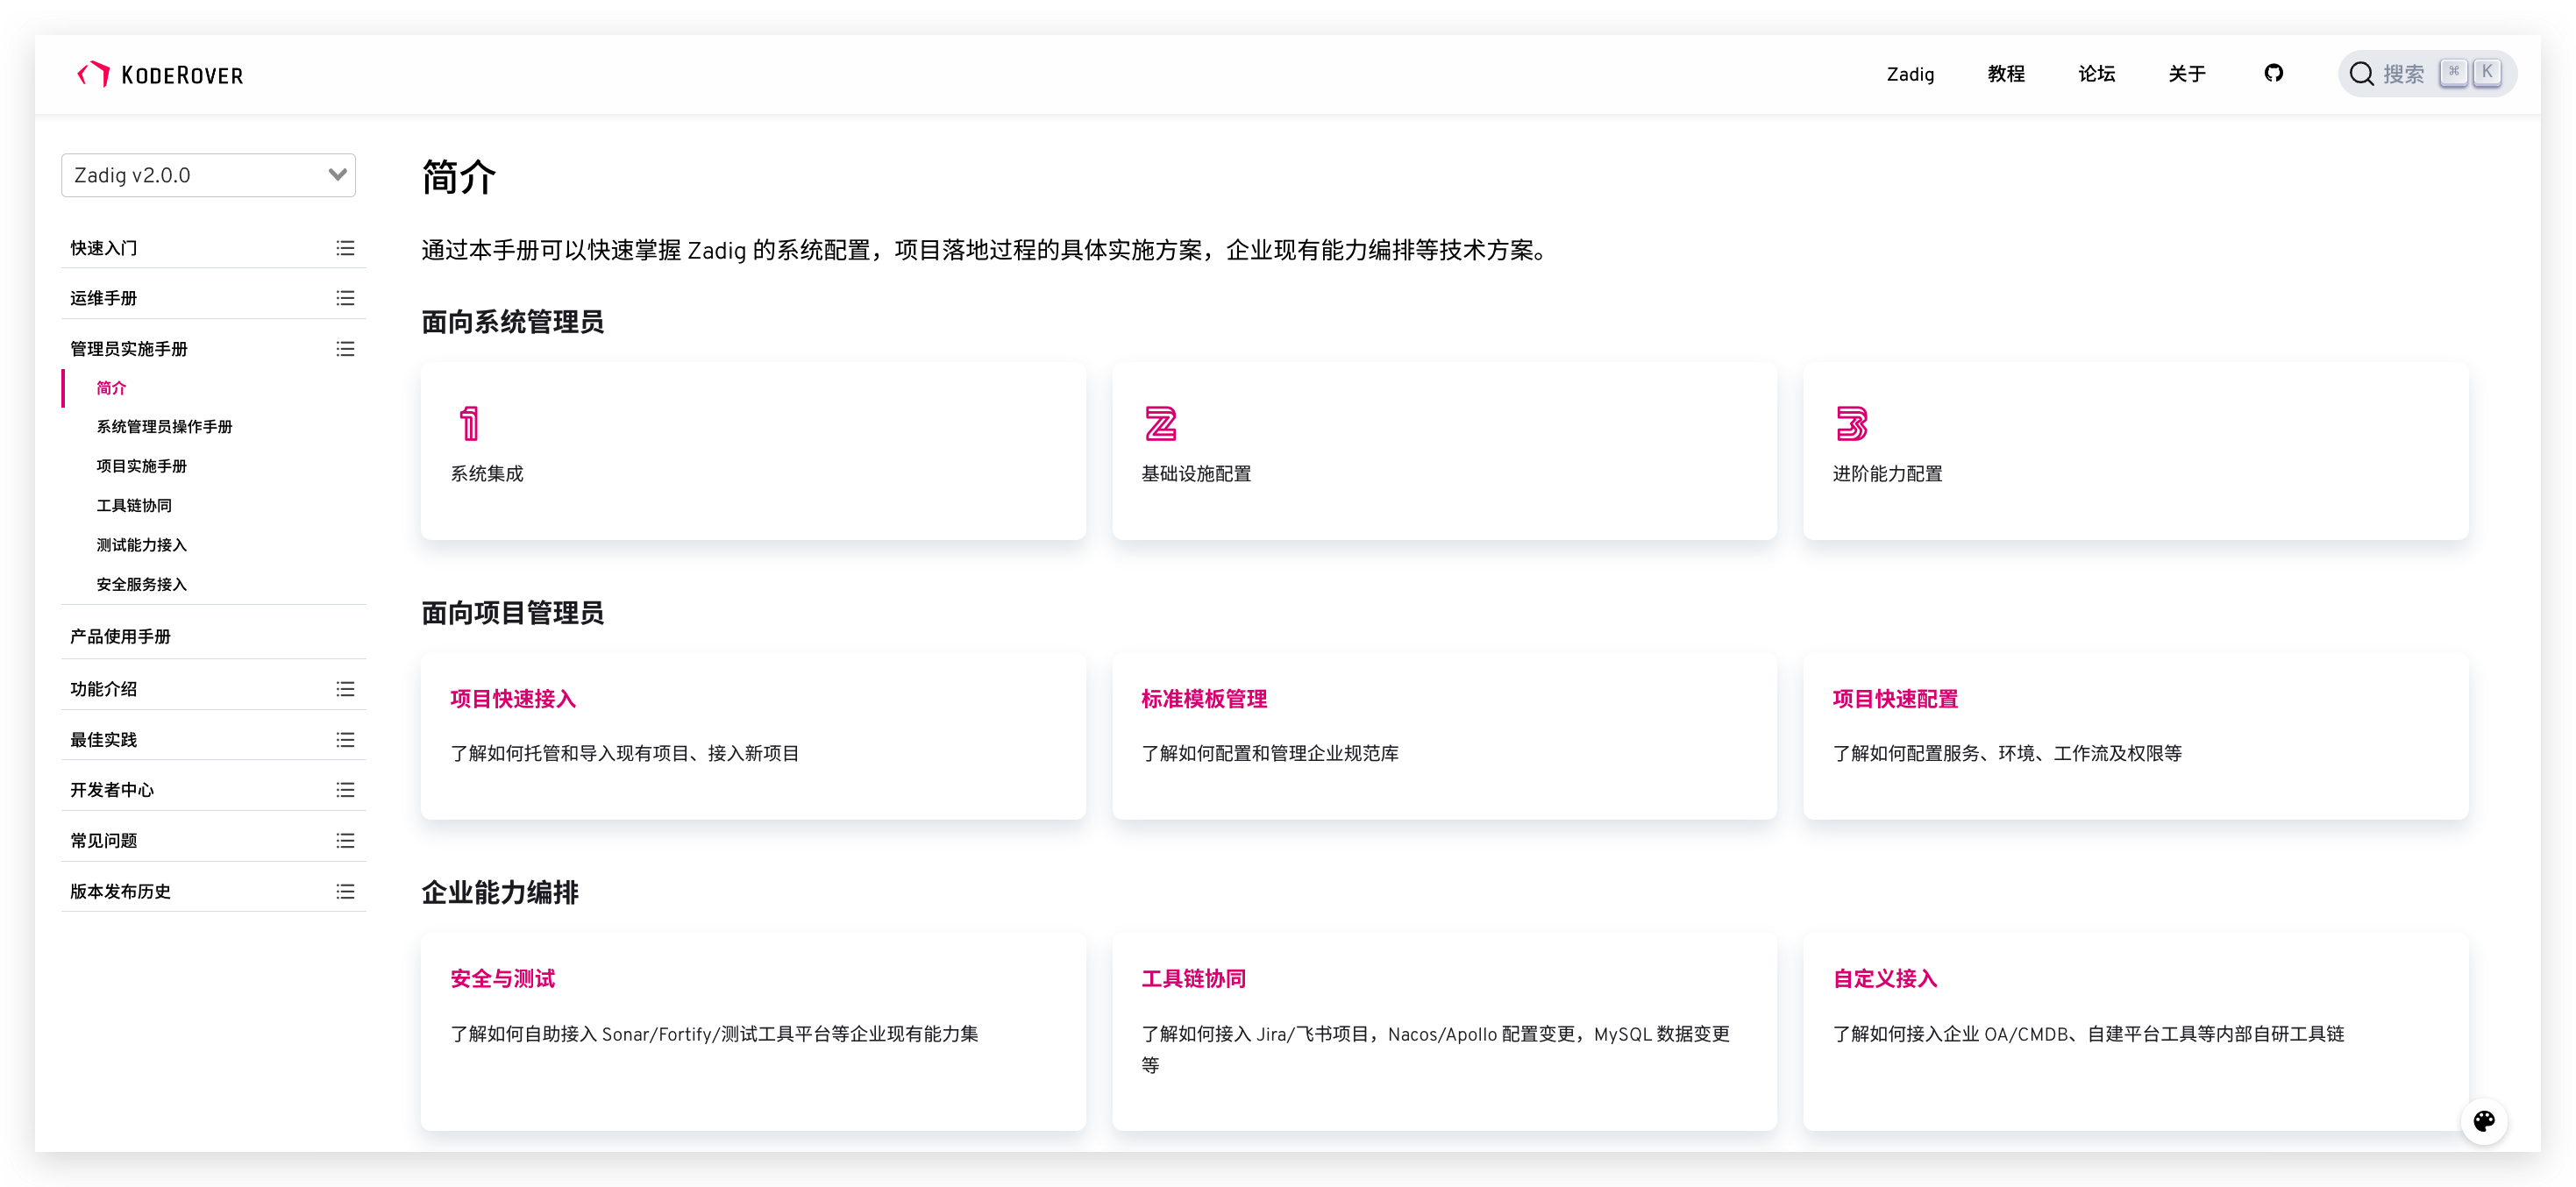Click the 版本发布历史 sidebar heading
2576x1187 pixels.
point(120,892)
